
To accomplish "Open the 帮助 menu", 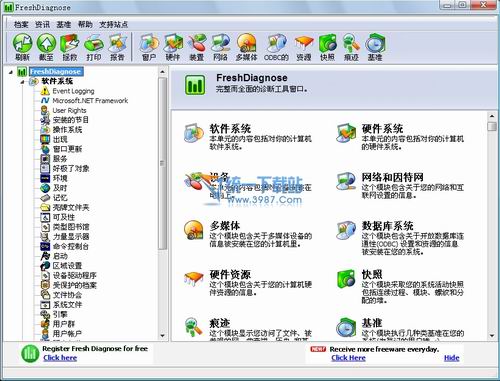I will pos(85,25).
